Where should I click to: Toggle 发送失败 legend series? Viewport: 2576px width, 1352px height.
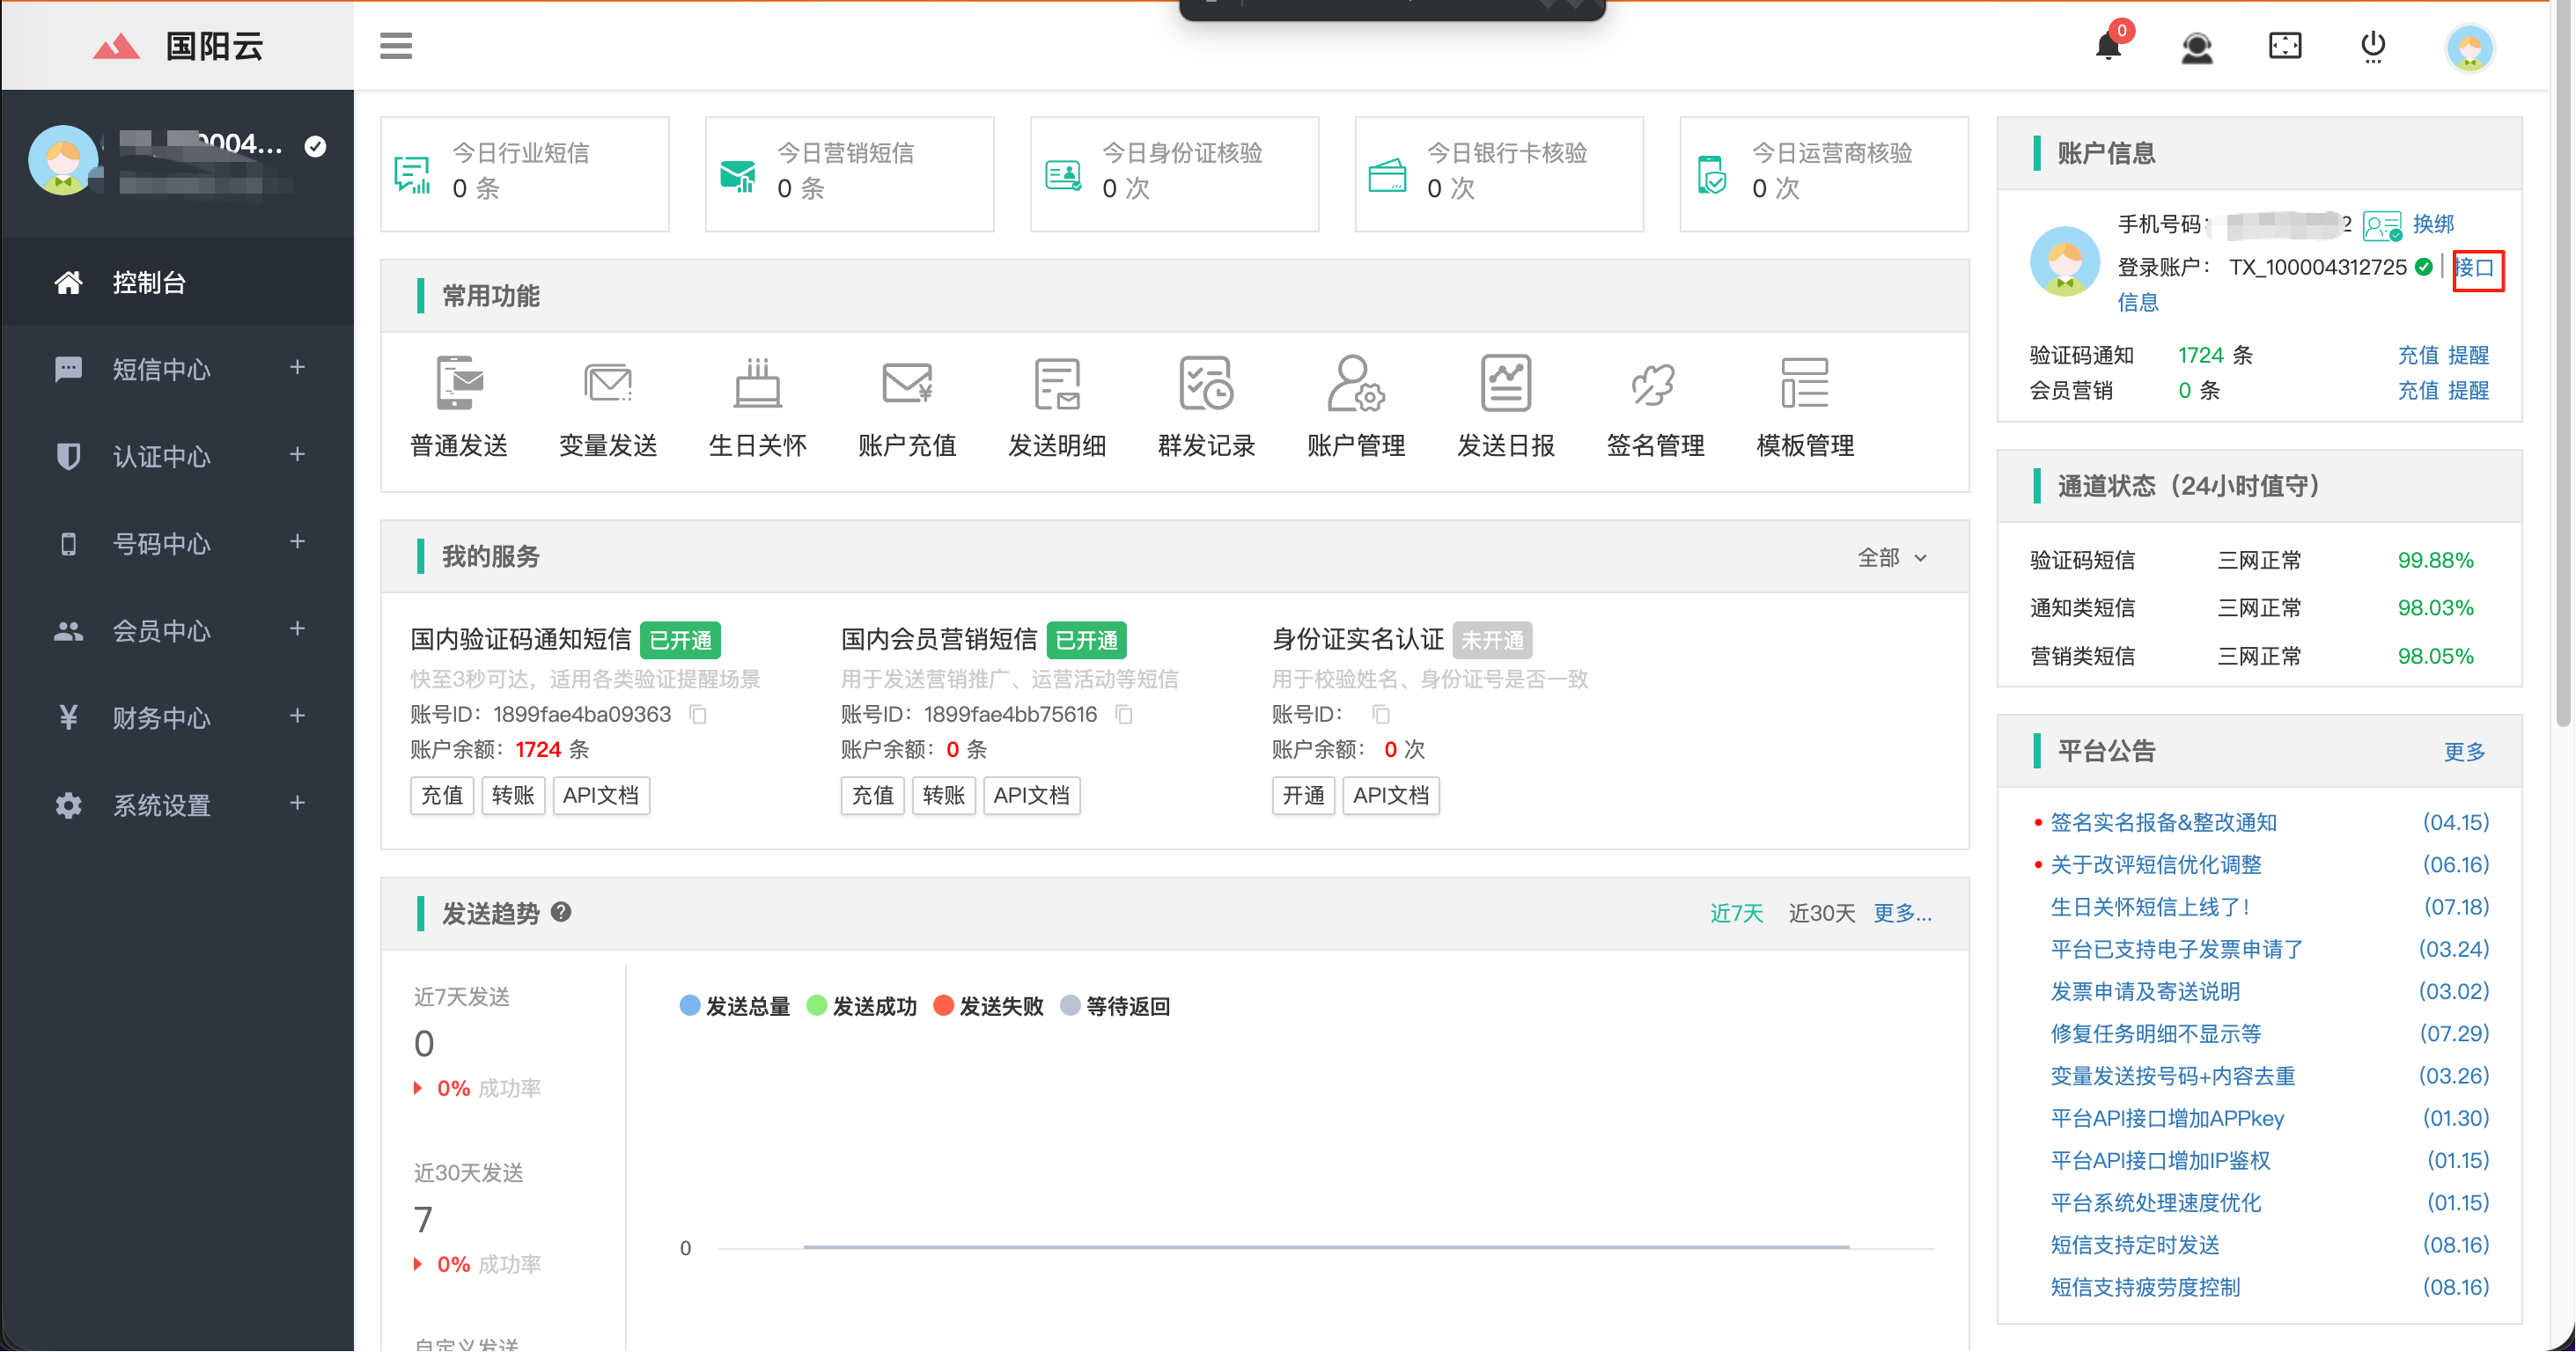[x=988, y=1006]
